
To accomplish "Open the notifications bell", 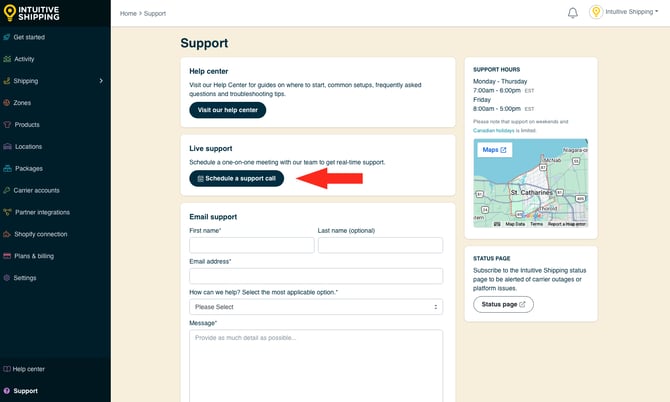I will tap(573, 13).
